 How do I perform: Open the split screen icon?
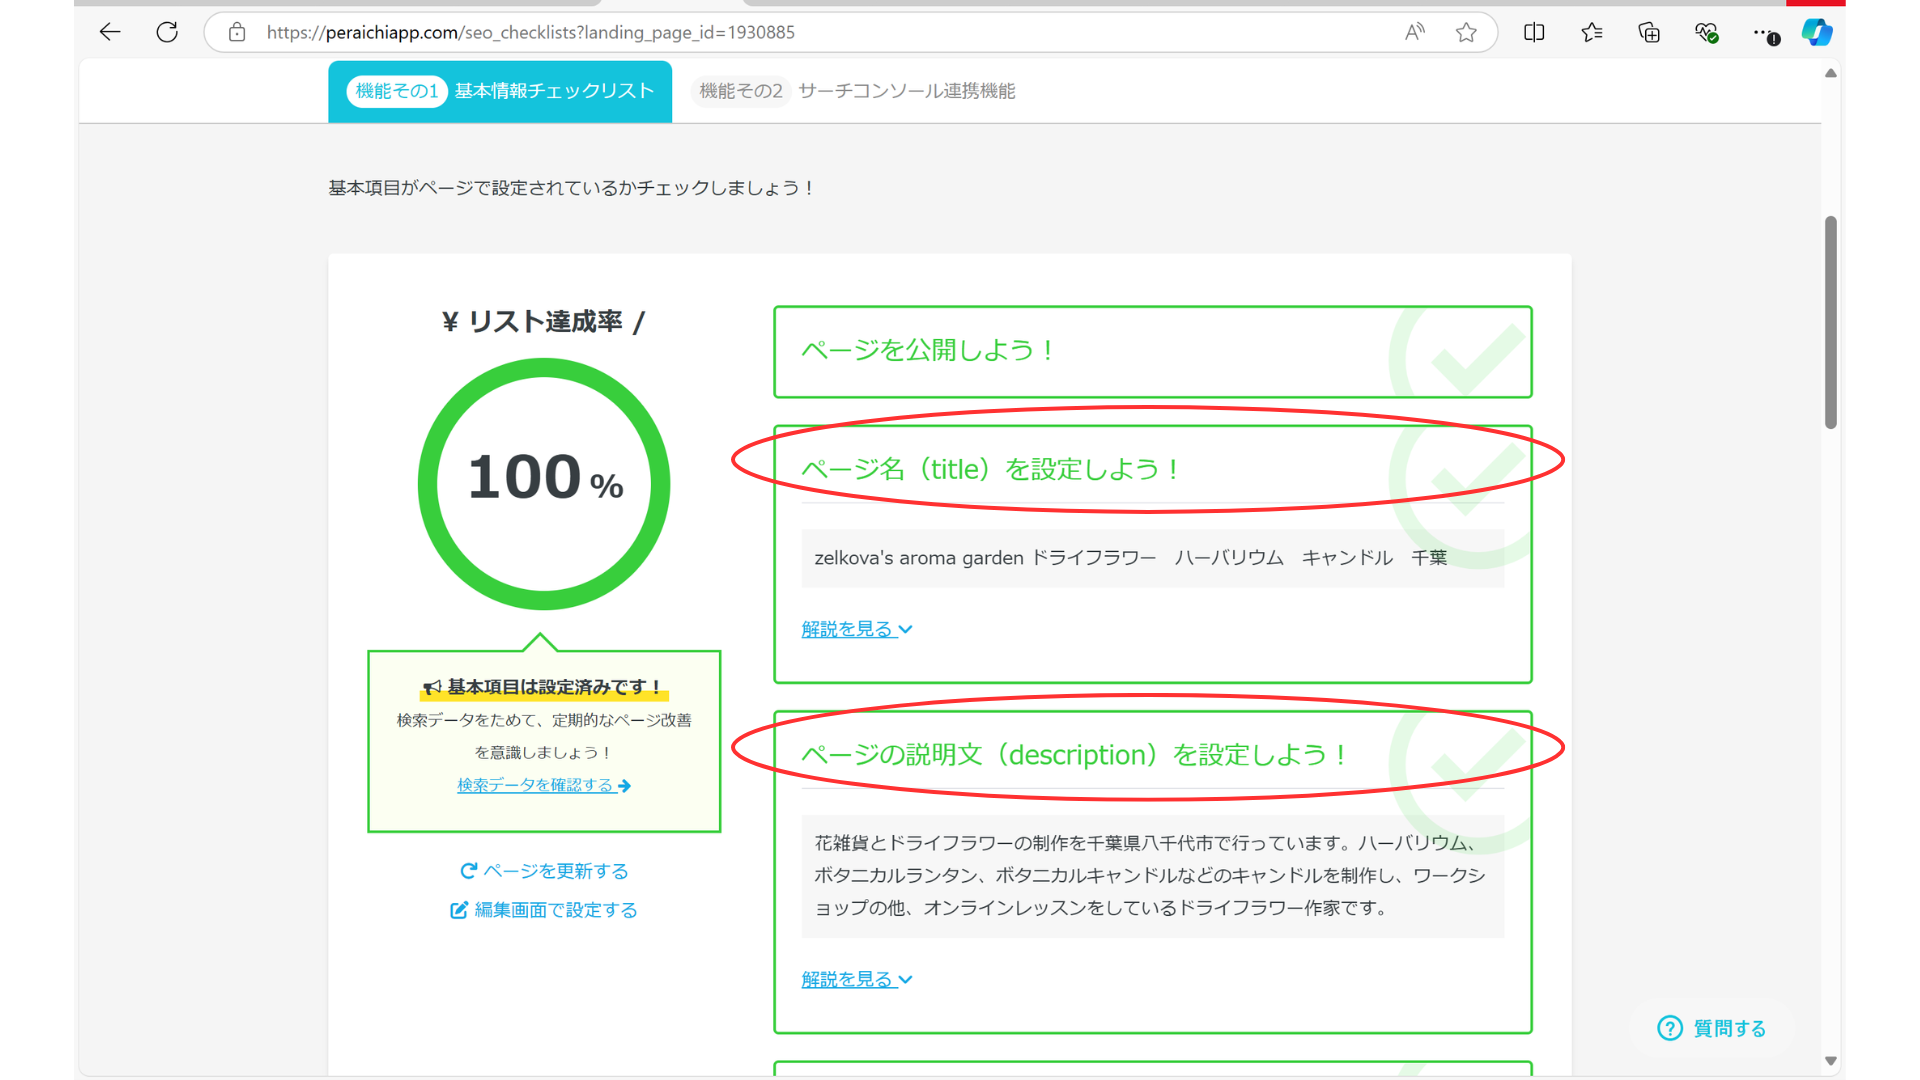(1534, 32)
